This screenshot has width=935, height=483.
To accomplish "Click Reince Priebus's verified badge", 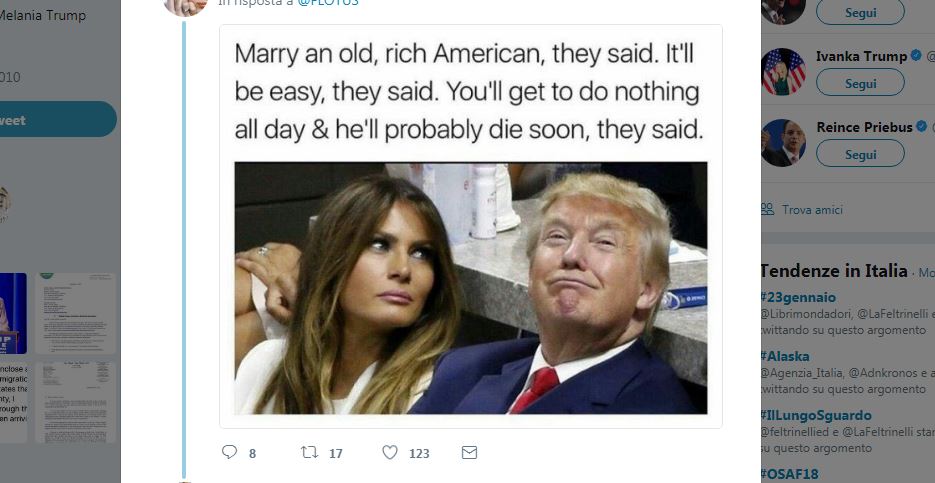I will [922, 126].
